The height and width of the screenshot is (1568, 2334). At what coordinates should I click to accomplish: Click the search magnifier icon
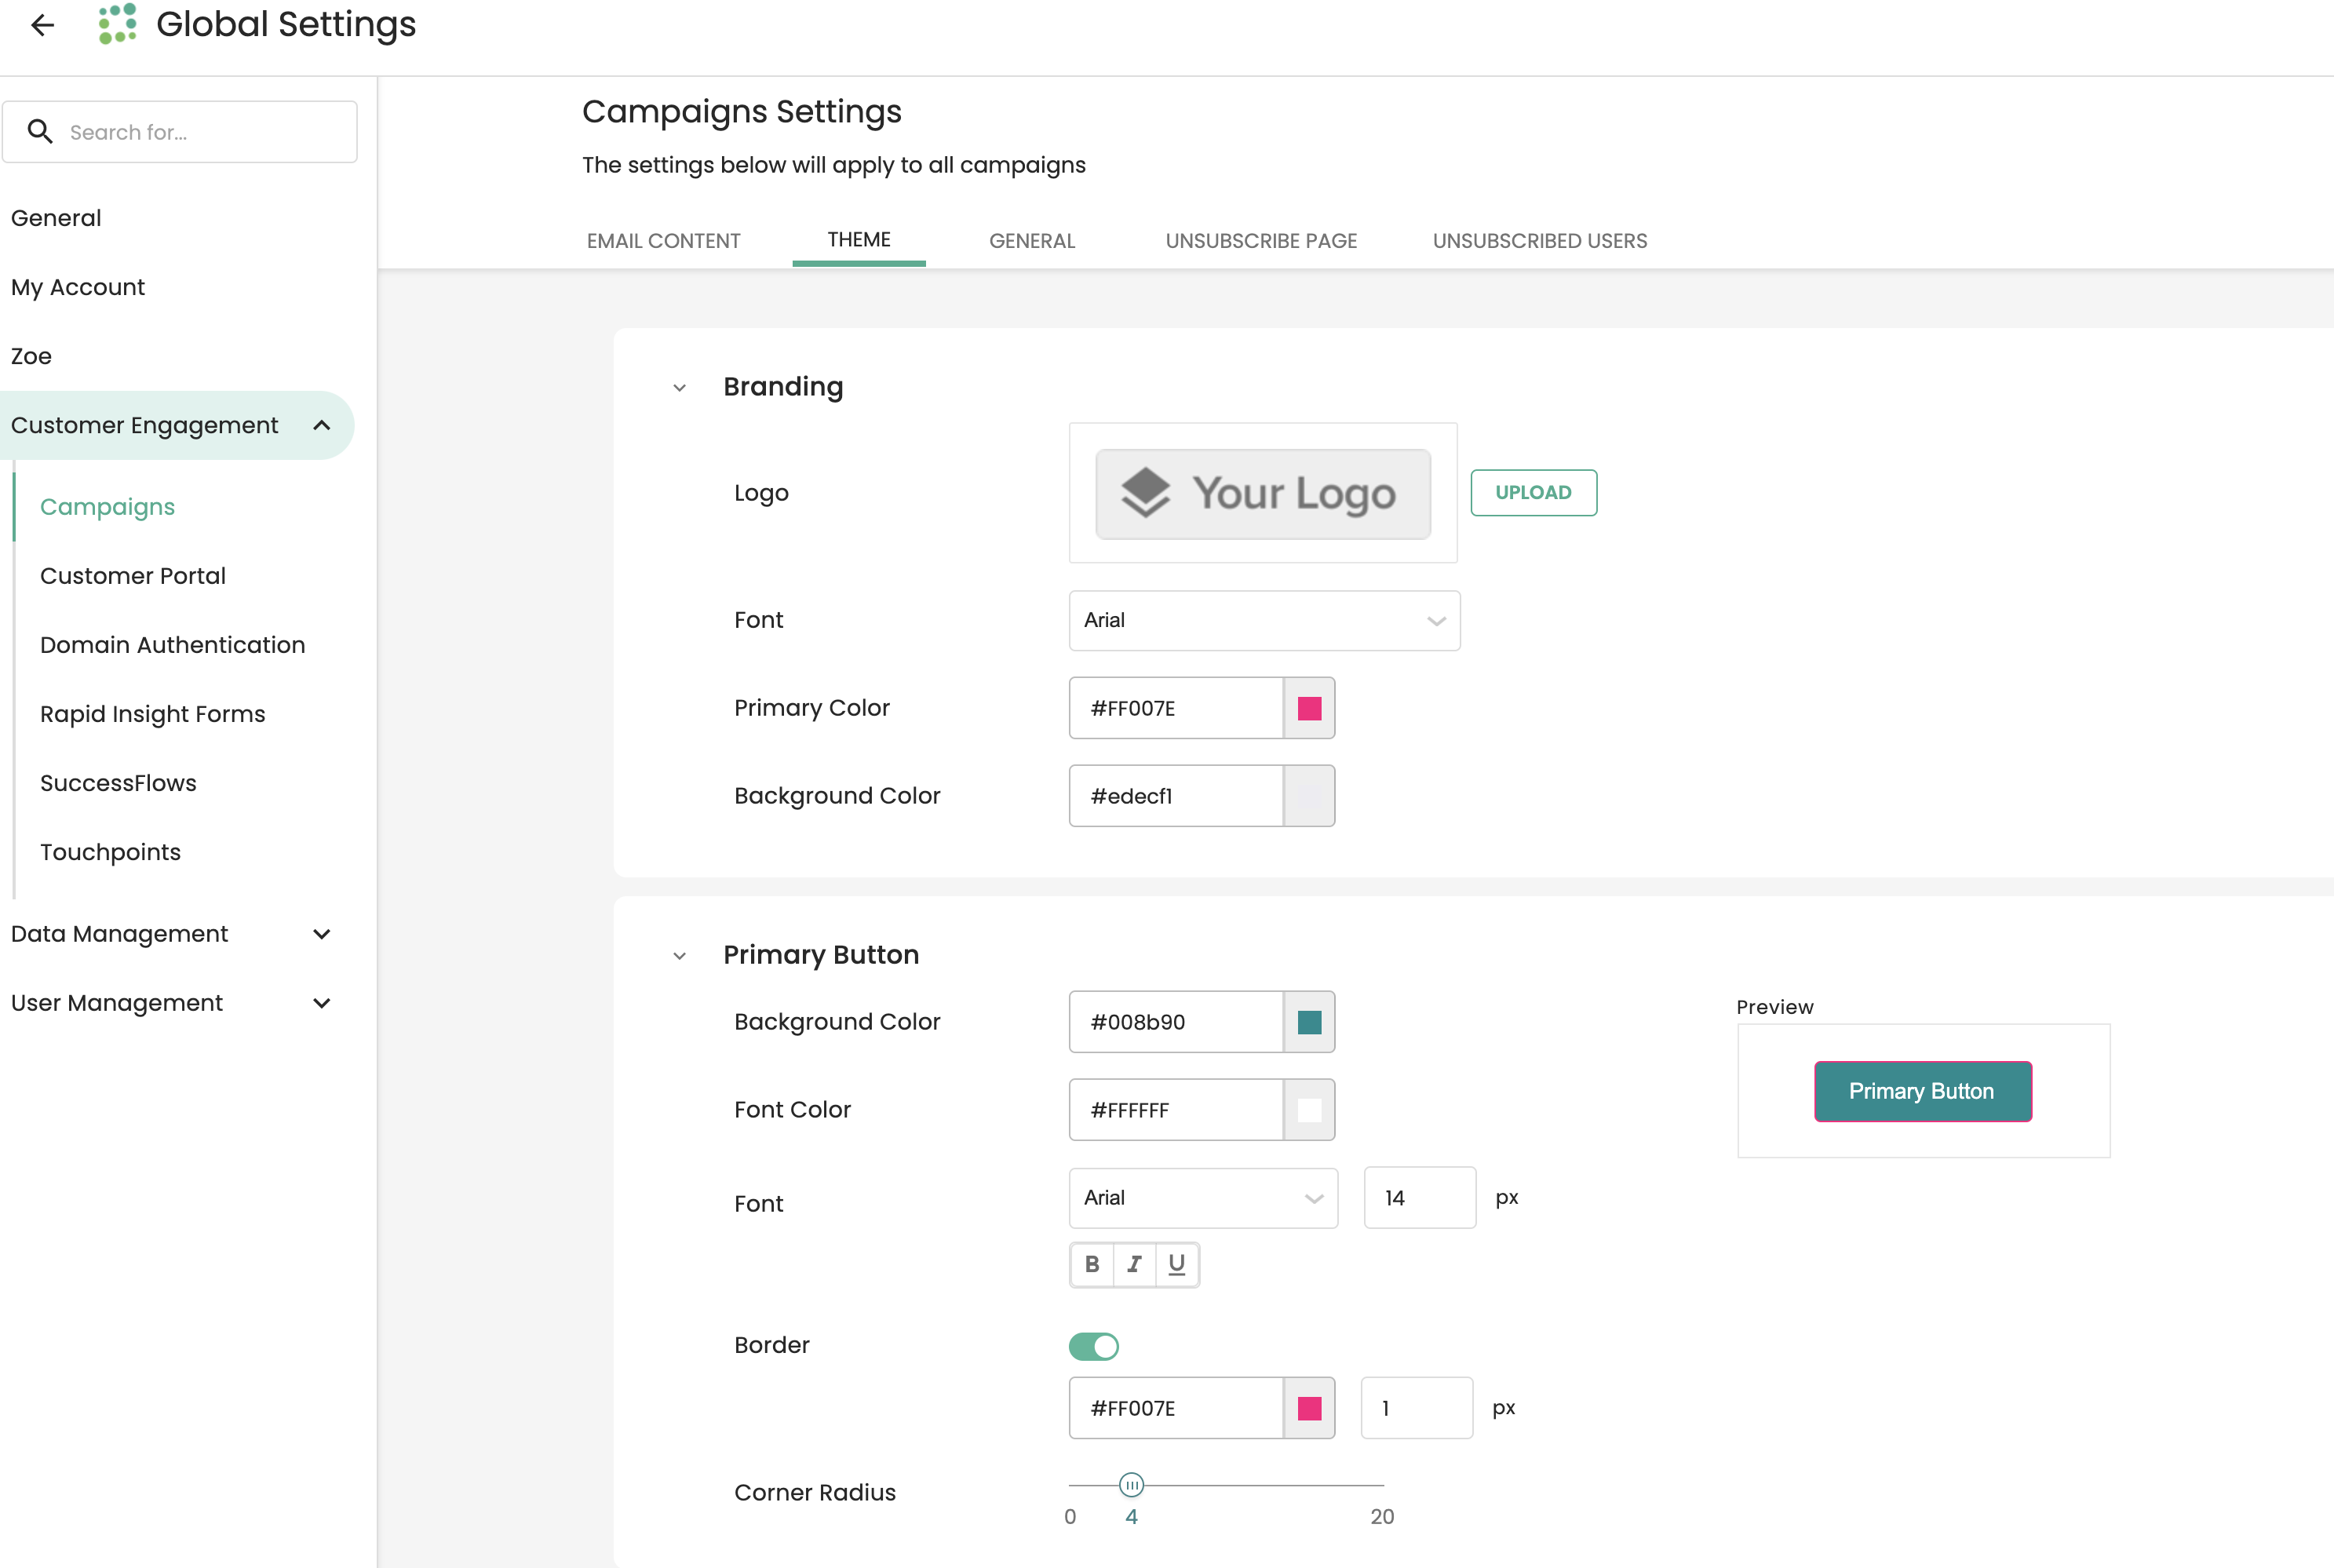coord(40,131)
